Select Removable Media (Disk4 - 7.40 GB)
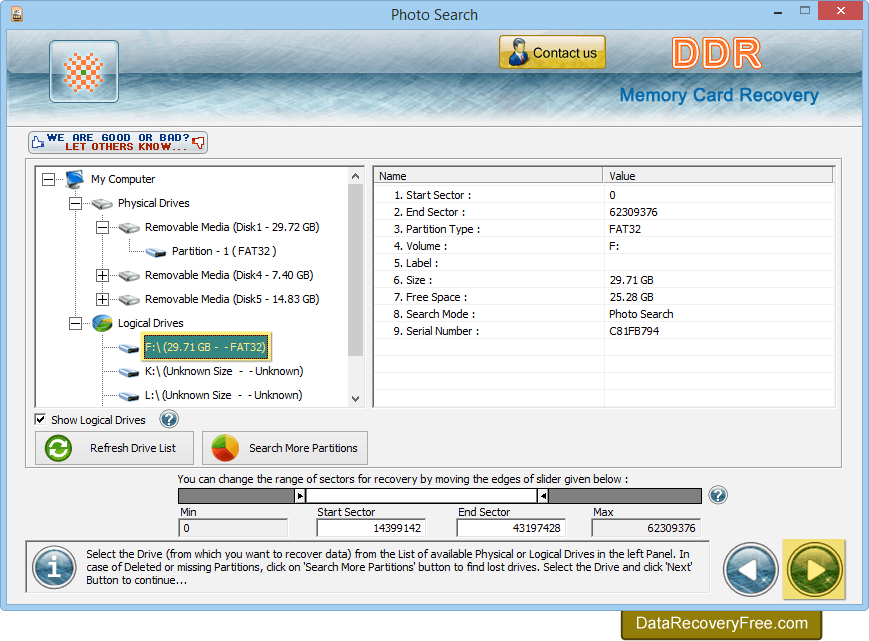 click(x=229, y=275)
